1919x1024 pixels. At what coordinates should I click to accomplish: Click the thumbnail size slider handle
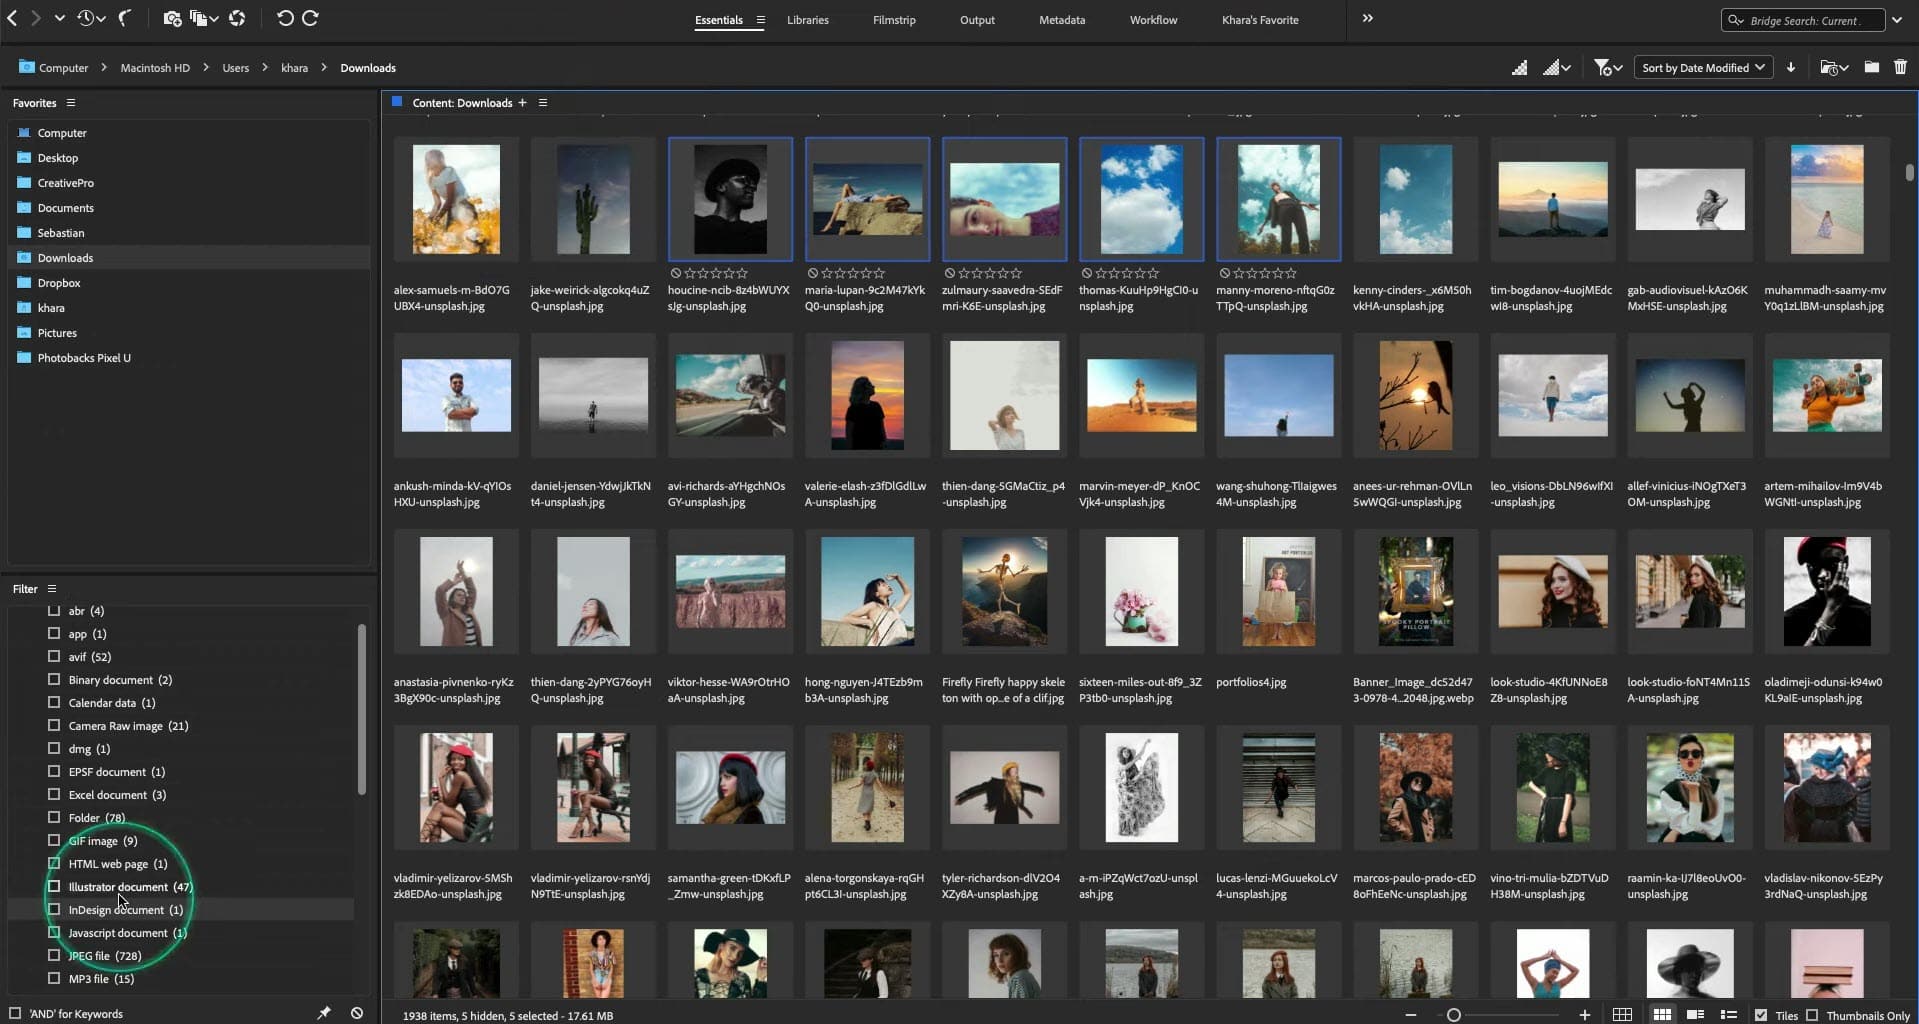1454,1015
